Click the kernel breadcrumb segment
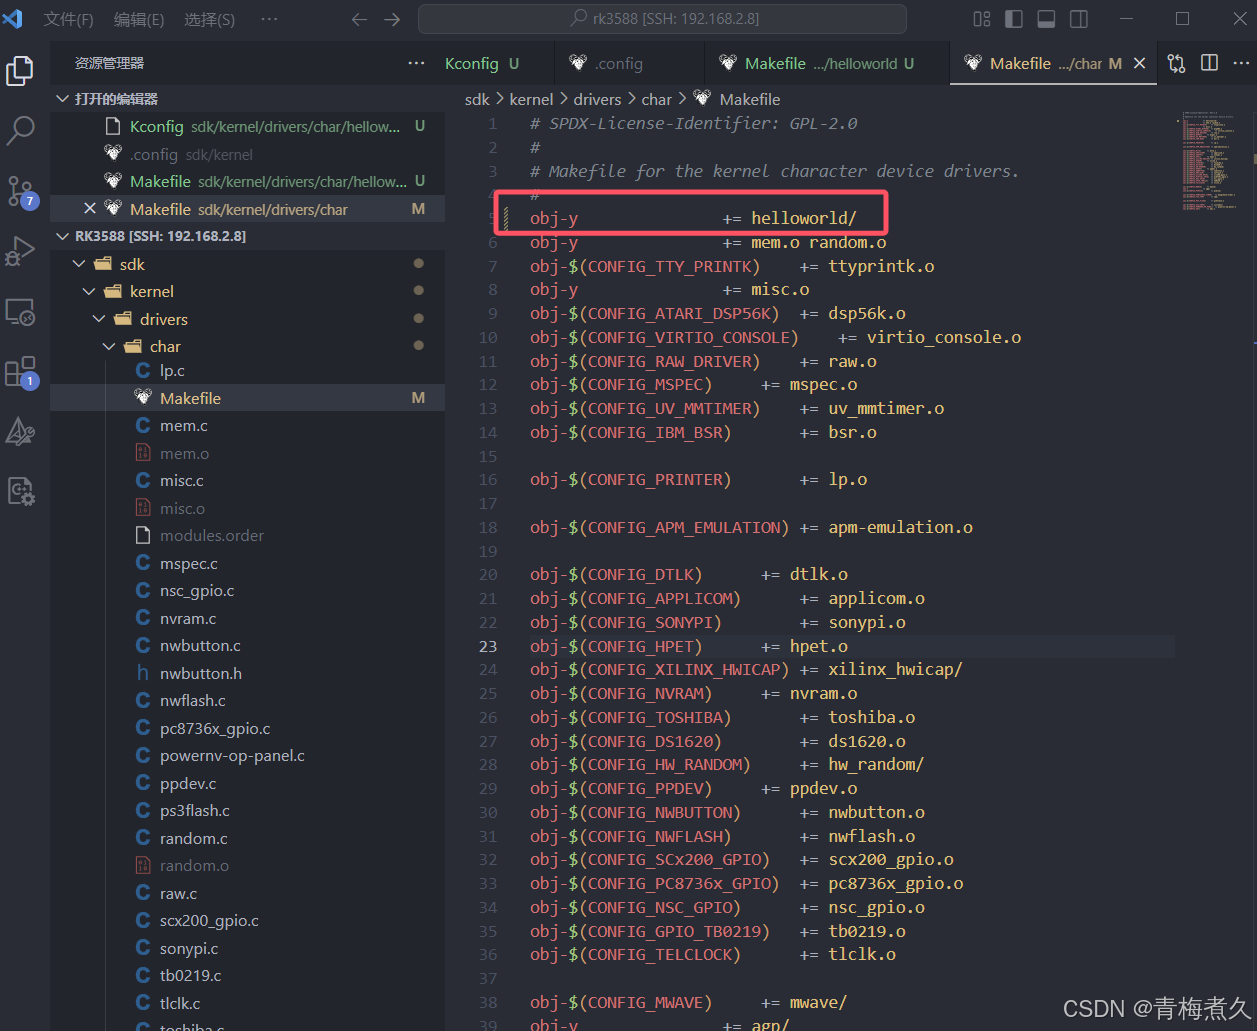The image size is (1257, 1031). point(531,99)
